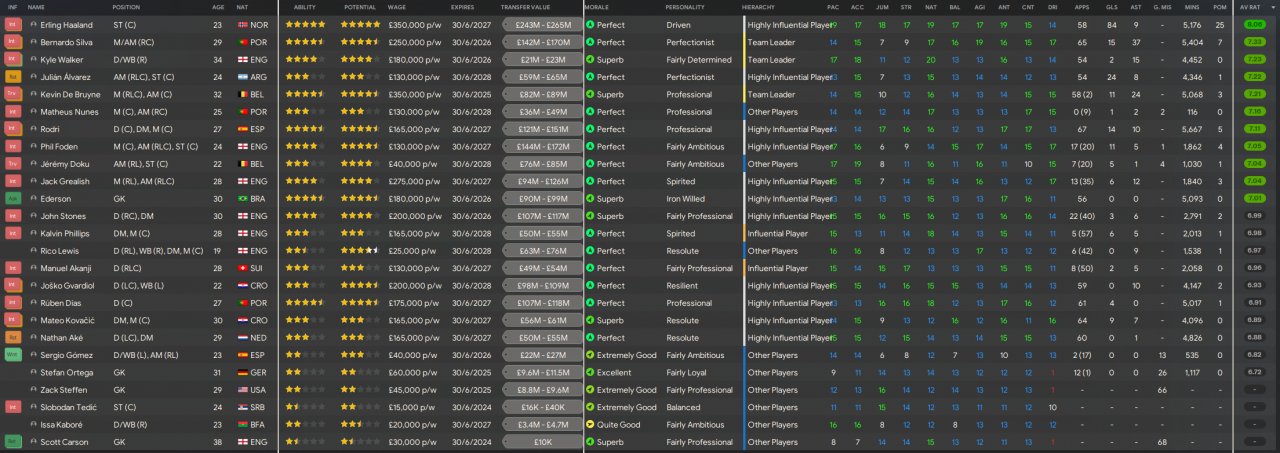
Task: Click Kyle Walker's Fairly Determined personality
Action: 699,59
